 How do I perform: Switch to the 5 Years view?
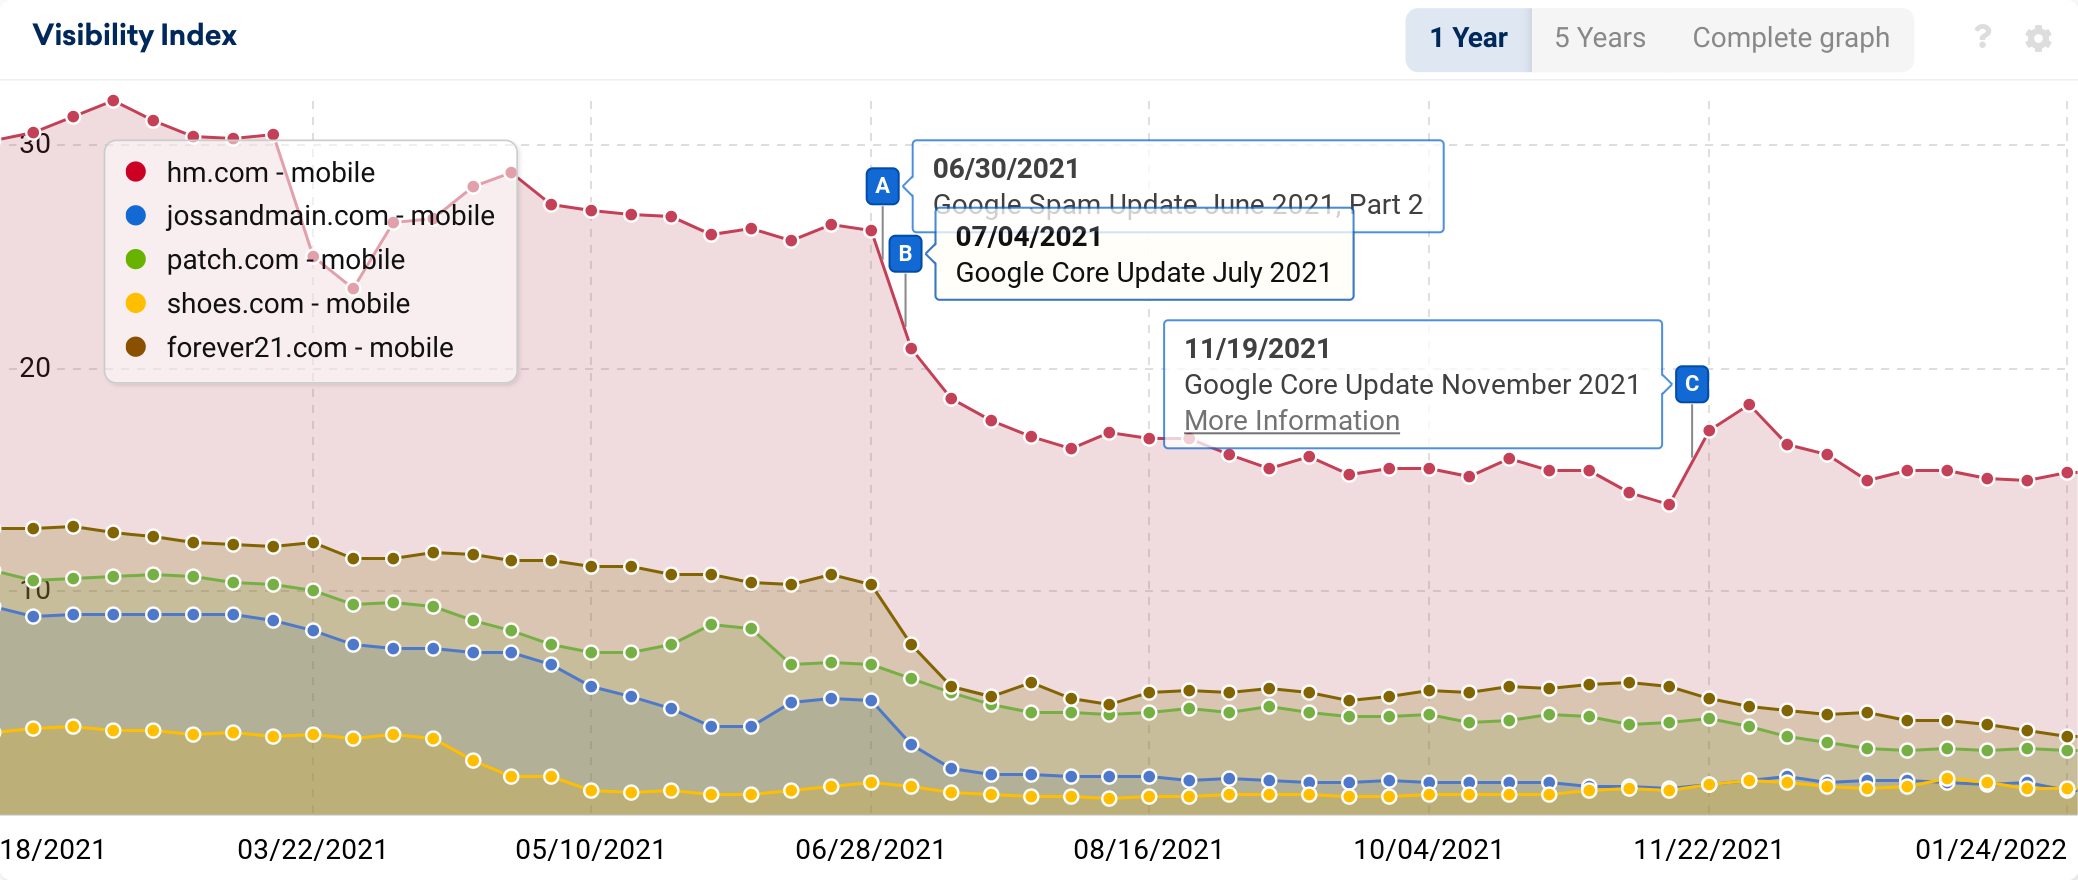[x=1600, y=39]
